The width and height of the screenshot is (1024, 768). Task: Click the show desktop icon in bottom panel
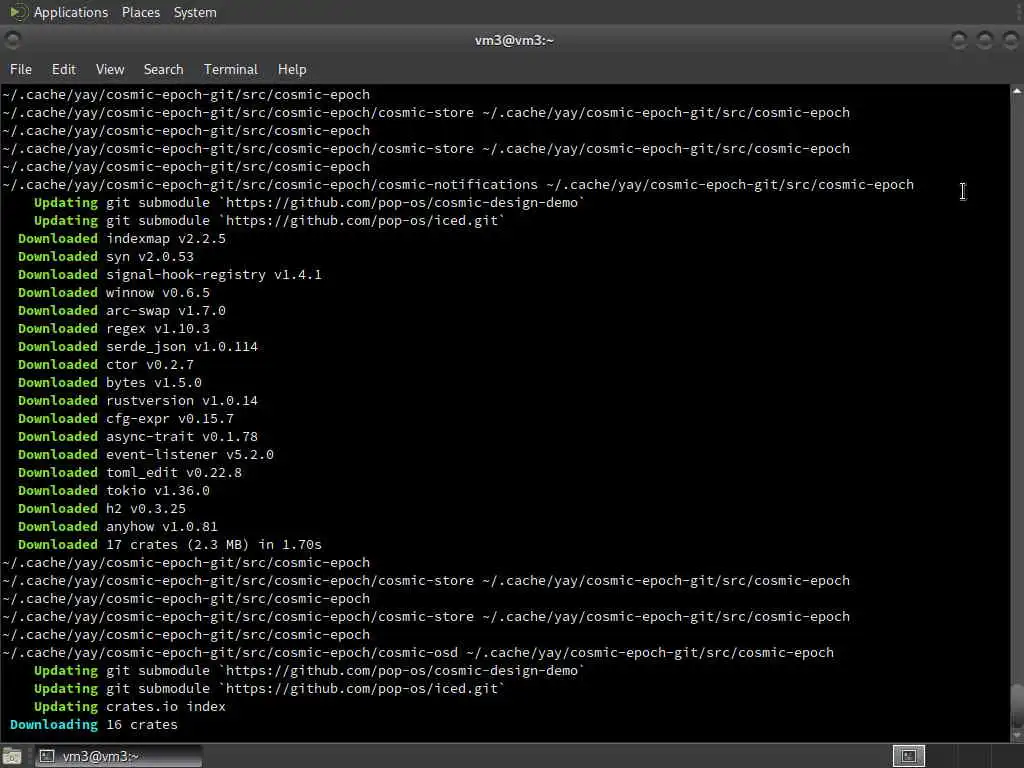pos(12,756)
